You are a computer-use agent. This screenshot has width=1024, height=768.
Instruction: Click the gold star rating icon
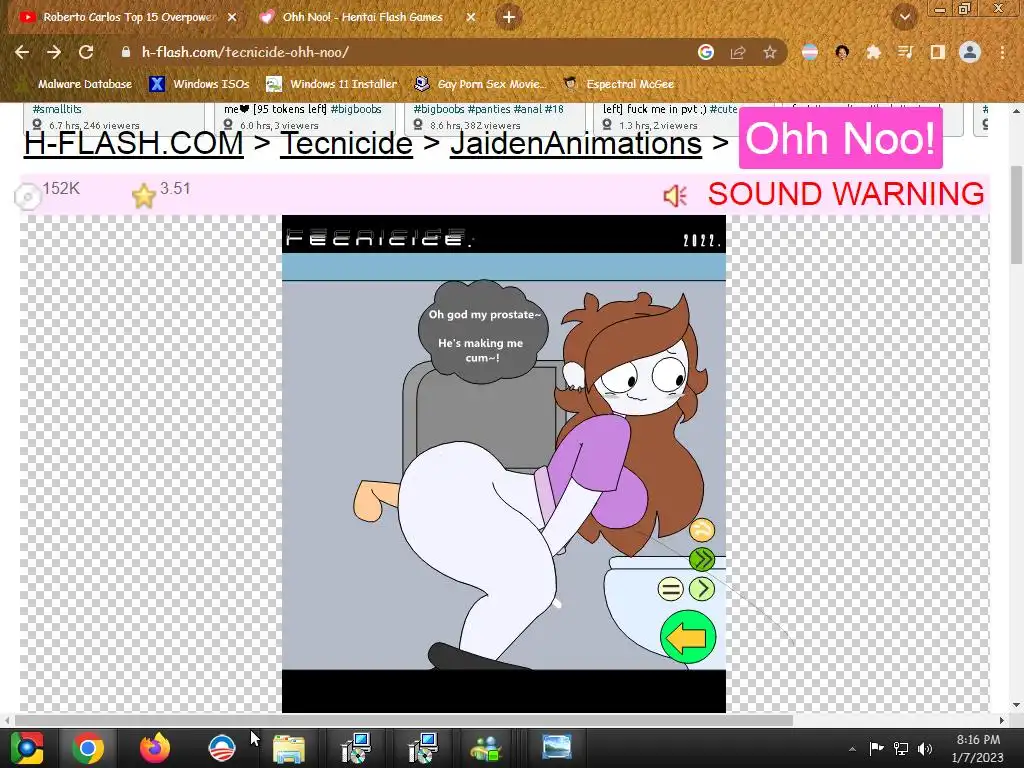coord(144,195)
